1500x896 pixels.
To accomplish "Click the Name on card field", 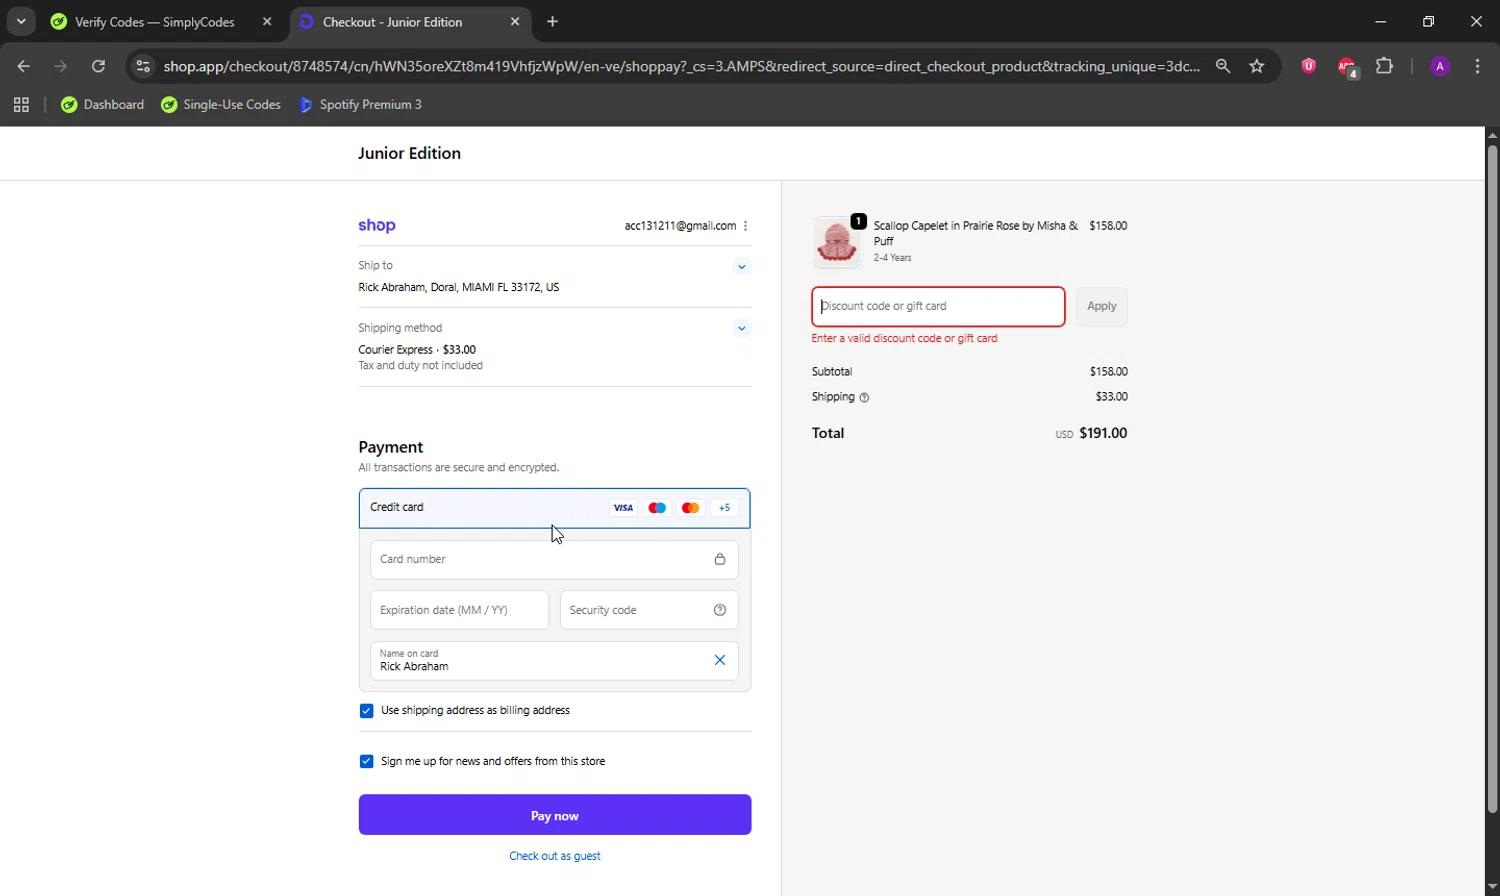I will (x=554, y=661).
